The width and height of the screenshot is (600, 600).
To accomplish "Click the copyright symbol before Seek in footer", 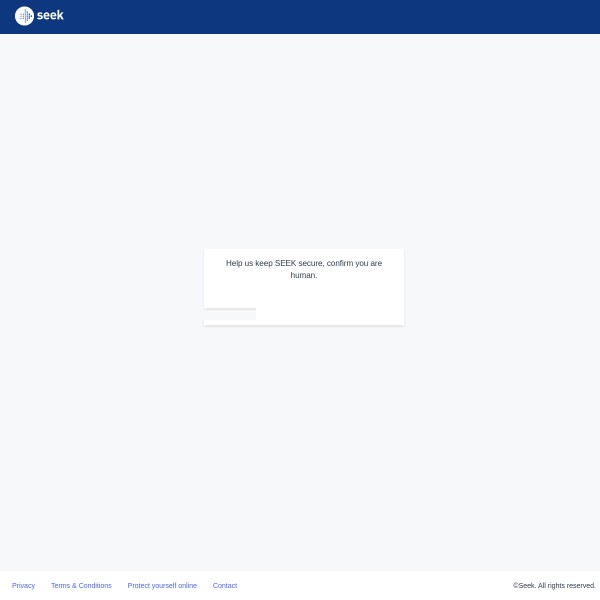I will point(516,585).
